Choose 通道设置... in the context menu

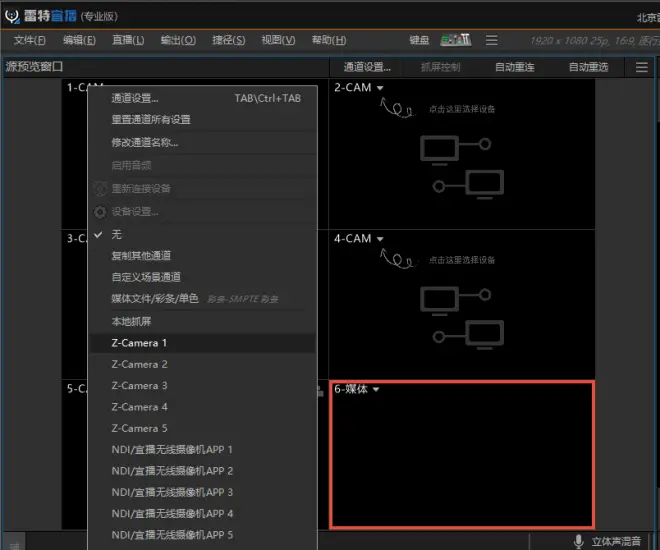pyautogui.click(x=203, y=98)
